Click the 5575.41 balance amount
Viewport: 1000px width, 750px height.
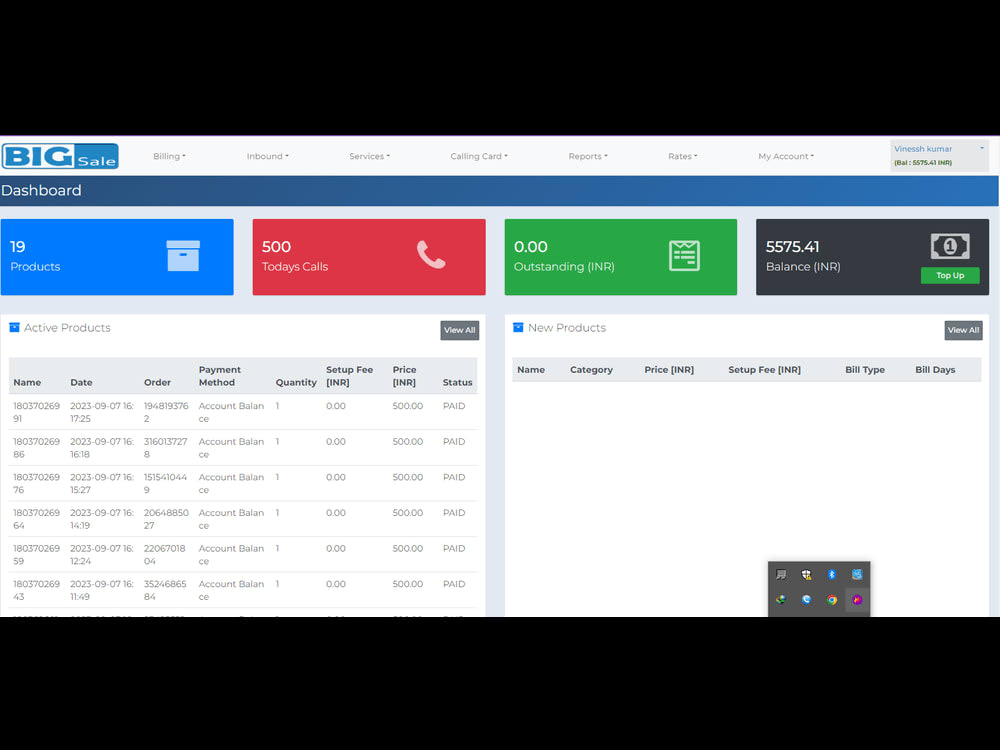coord(793,247)
